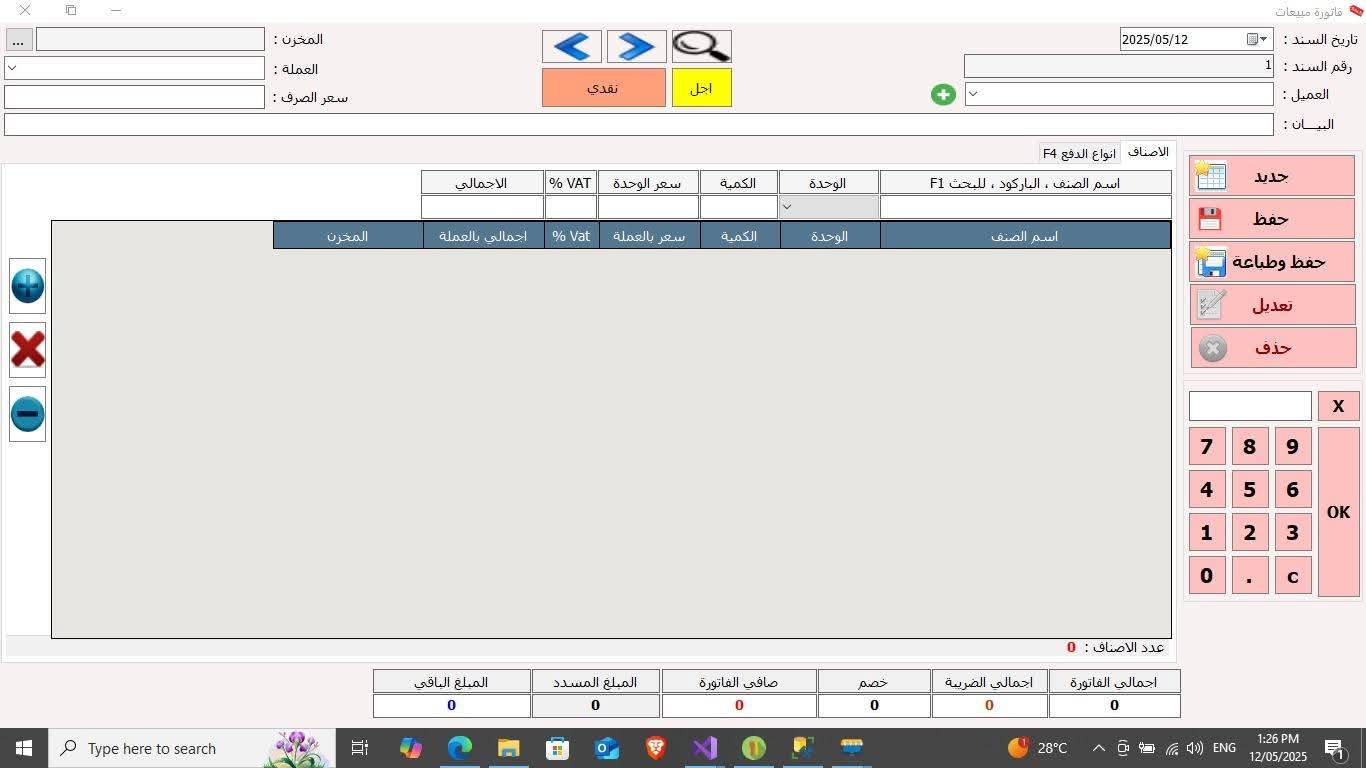1366x768 pixels.
Task: Open the date picker for تاريخ السند
Action: [1257, 39]
